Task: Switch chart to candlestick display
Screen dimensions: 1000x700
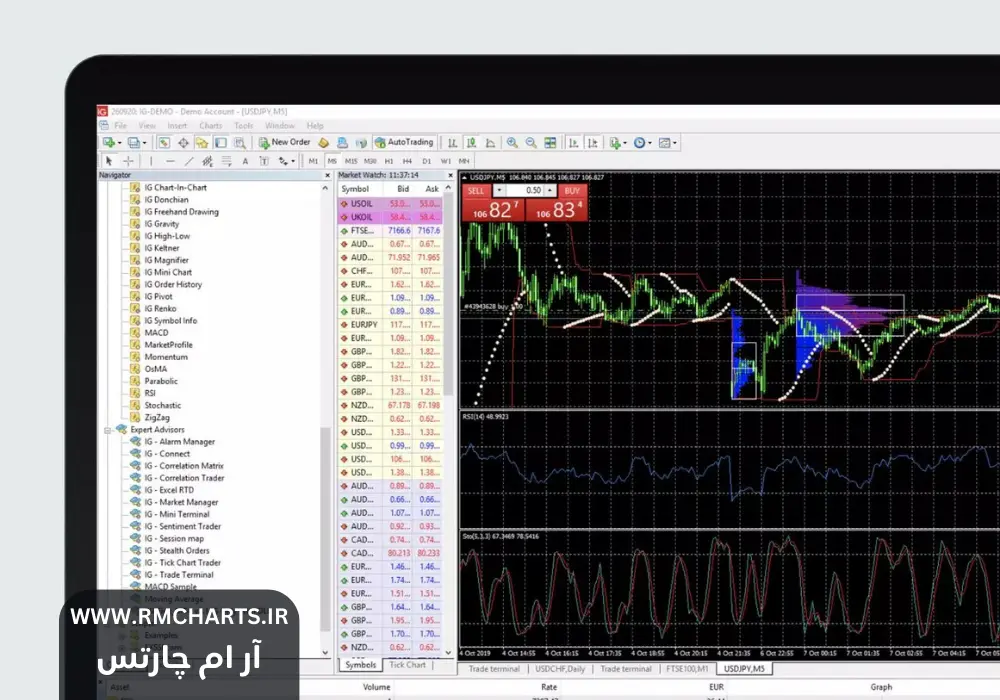Action: 470,143
